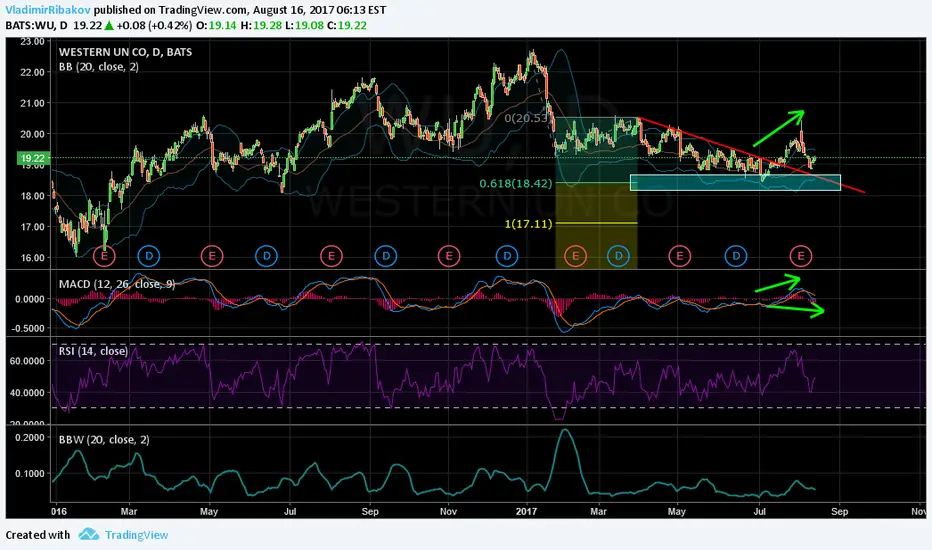Open the VladimirRibakov author profile link

point(48,10)
